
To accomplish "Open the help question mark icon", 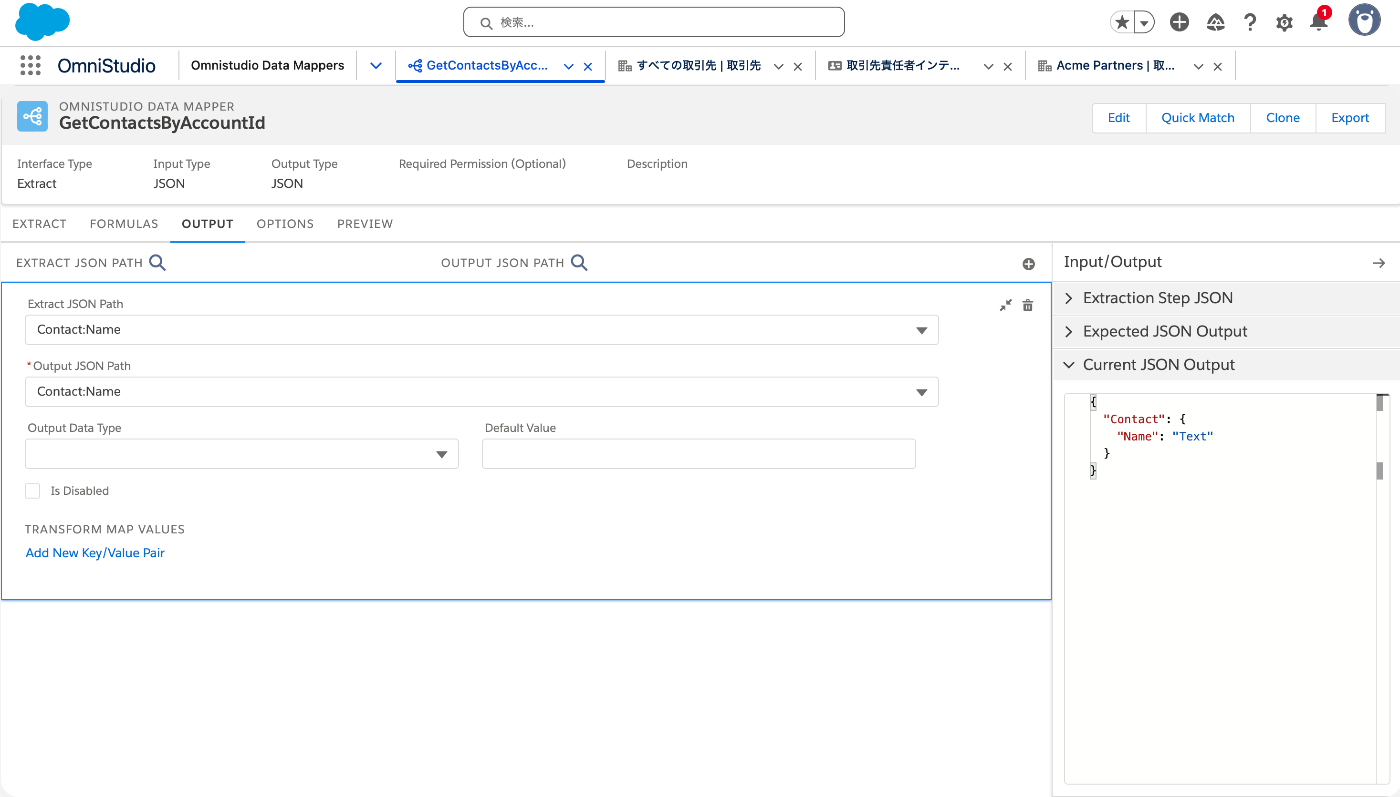I will pyautogui.click(x=1250, y=22).
